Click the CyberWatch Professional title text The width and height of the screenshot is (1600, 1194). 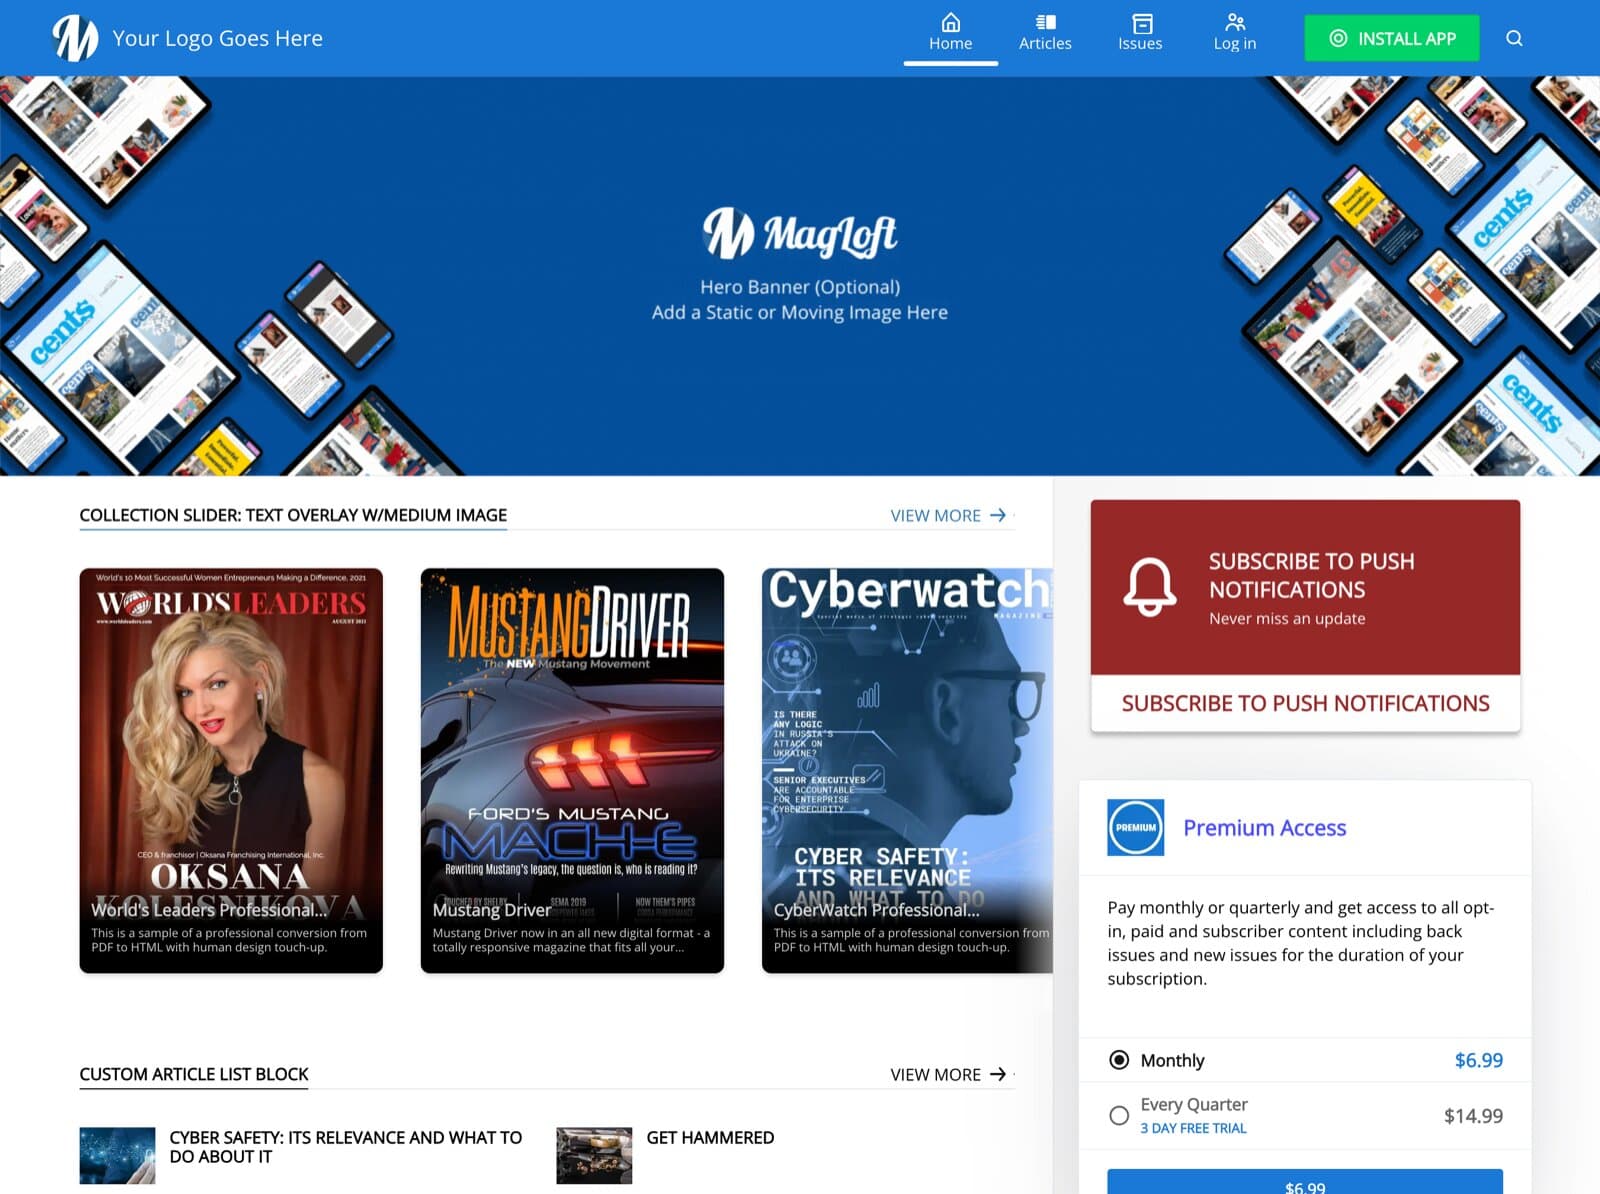(877, 910)
